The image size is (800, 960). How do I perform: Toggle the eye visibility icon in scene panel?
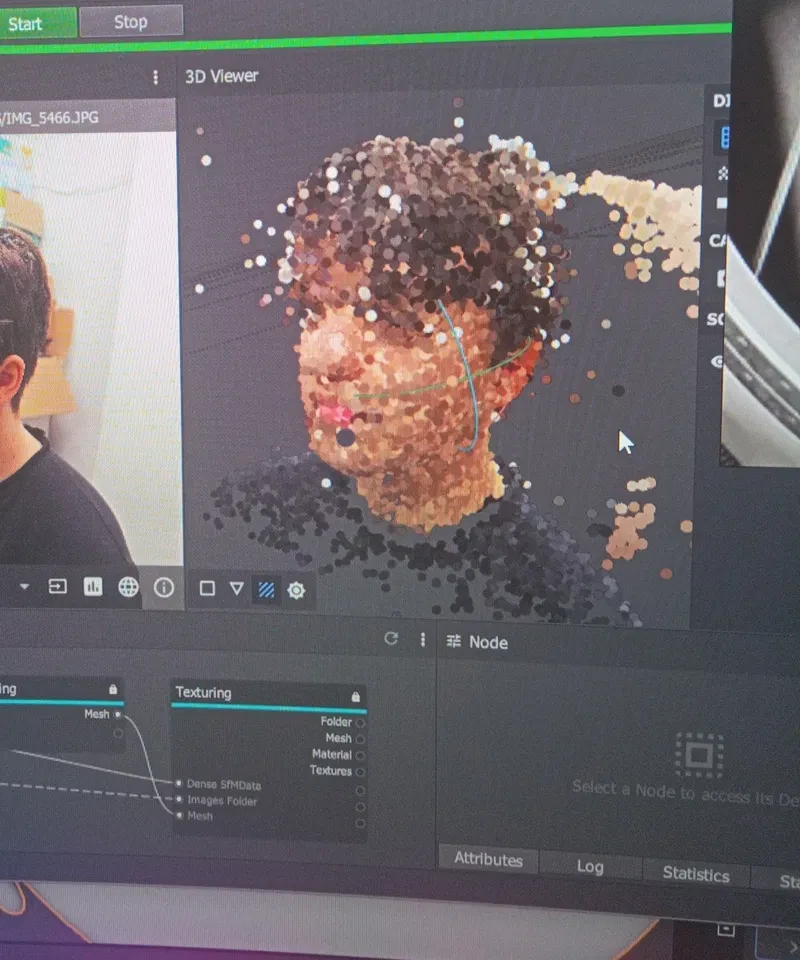click(x=717, y=362)
